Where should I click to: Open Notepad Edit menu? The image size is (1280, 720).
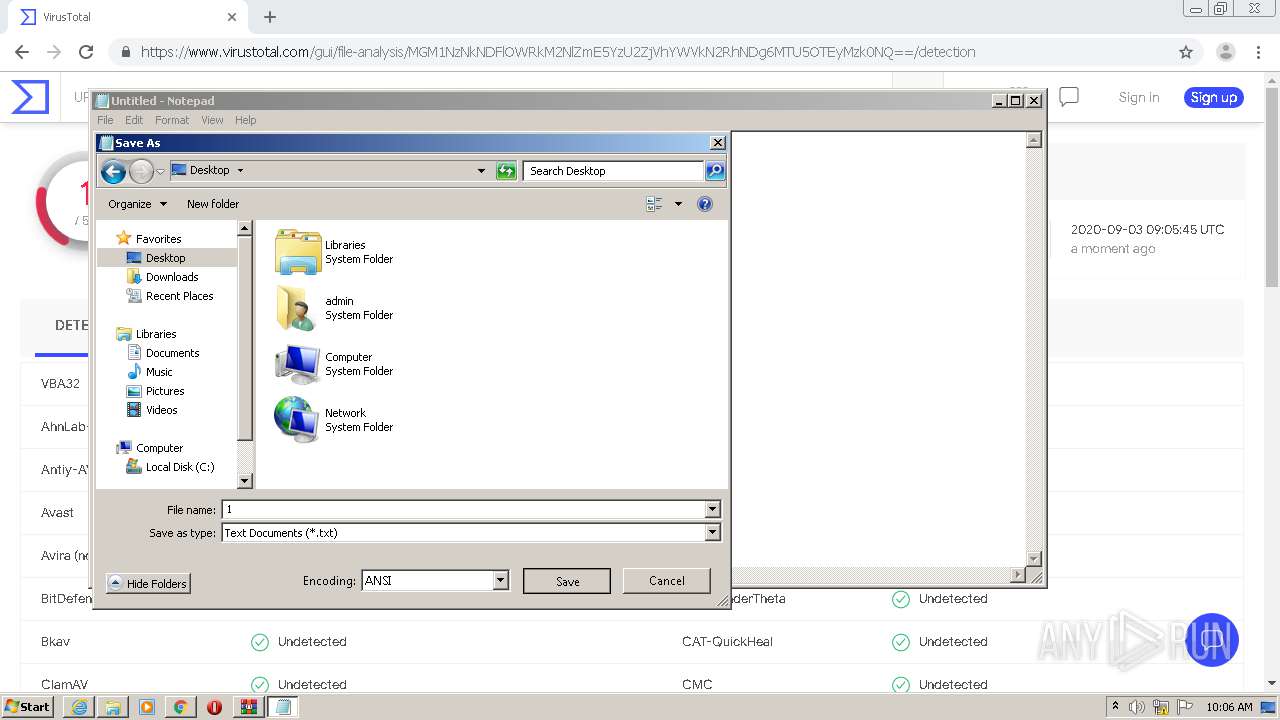[134, 120]
